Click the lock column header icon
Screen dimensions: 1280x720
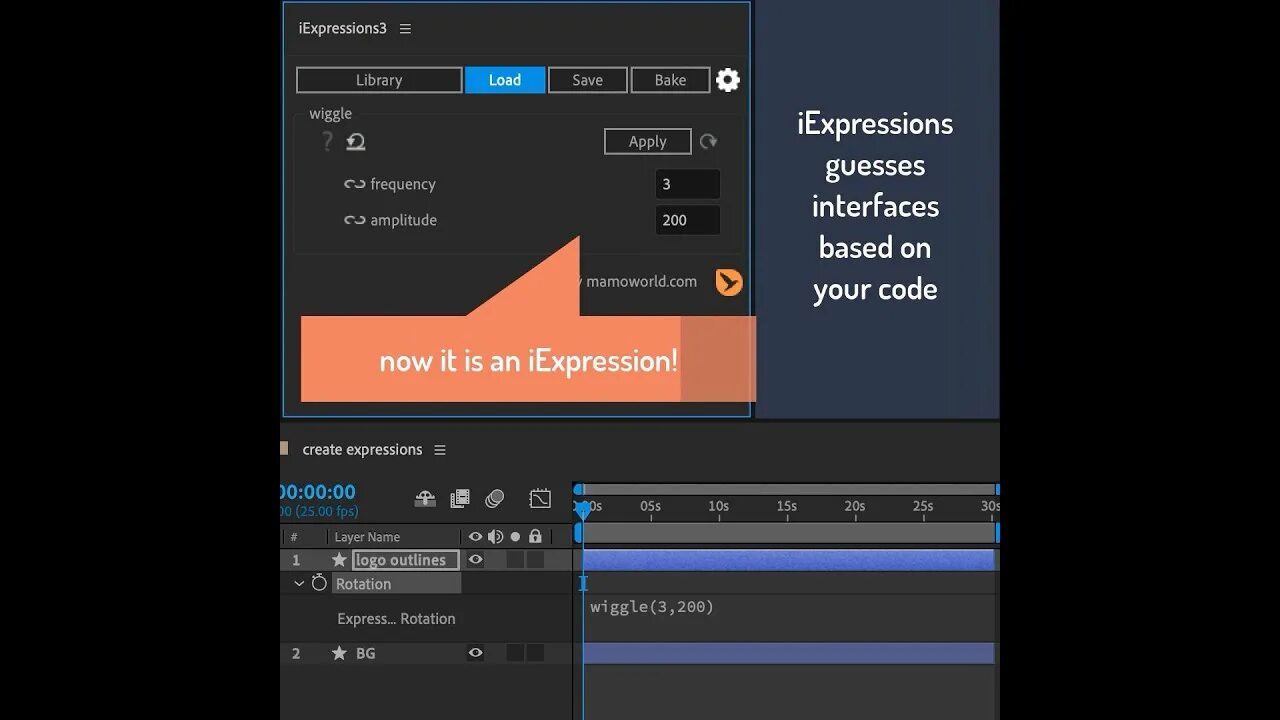coord(535,537)
